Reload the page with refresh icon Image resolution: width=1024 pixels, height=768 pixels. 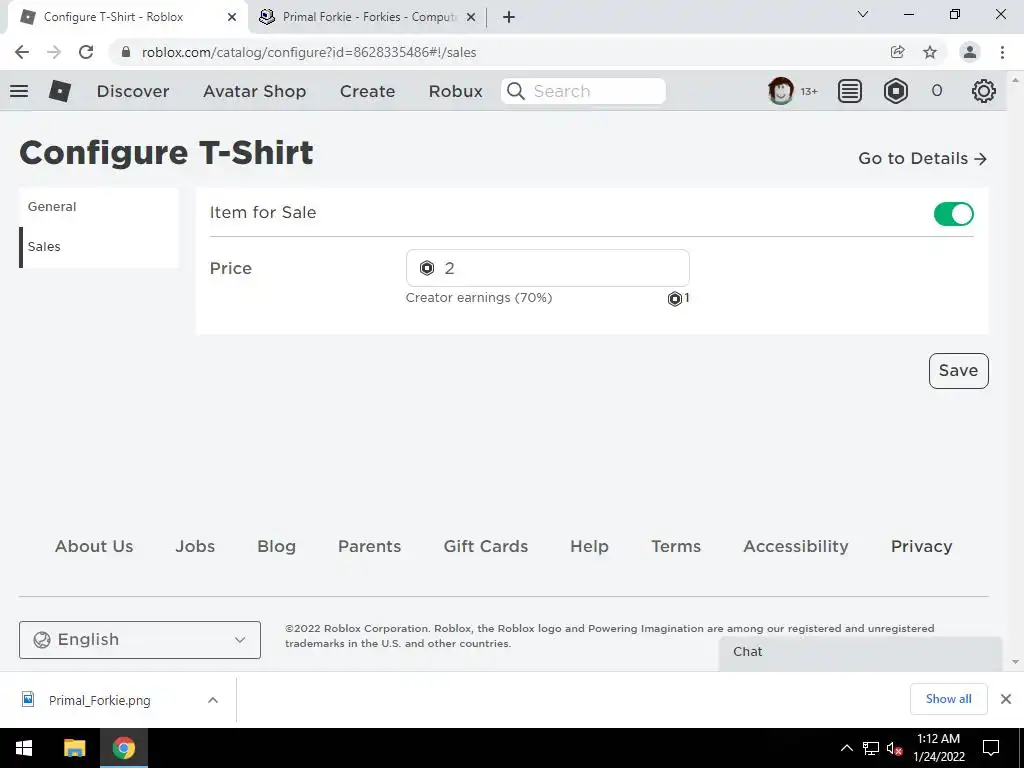coord(86,52)
